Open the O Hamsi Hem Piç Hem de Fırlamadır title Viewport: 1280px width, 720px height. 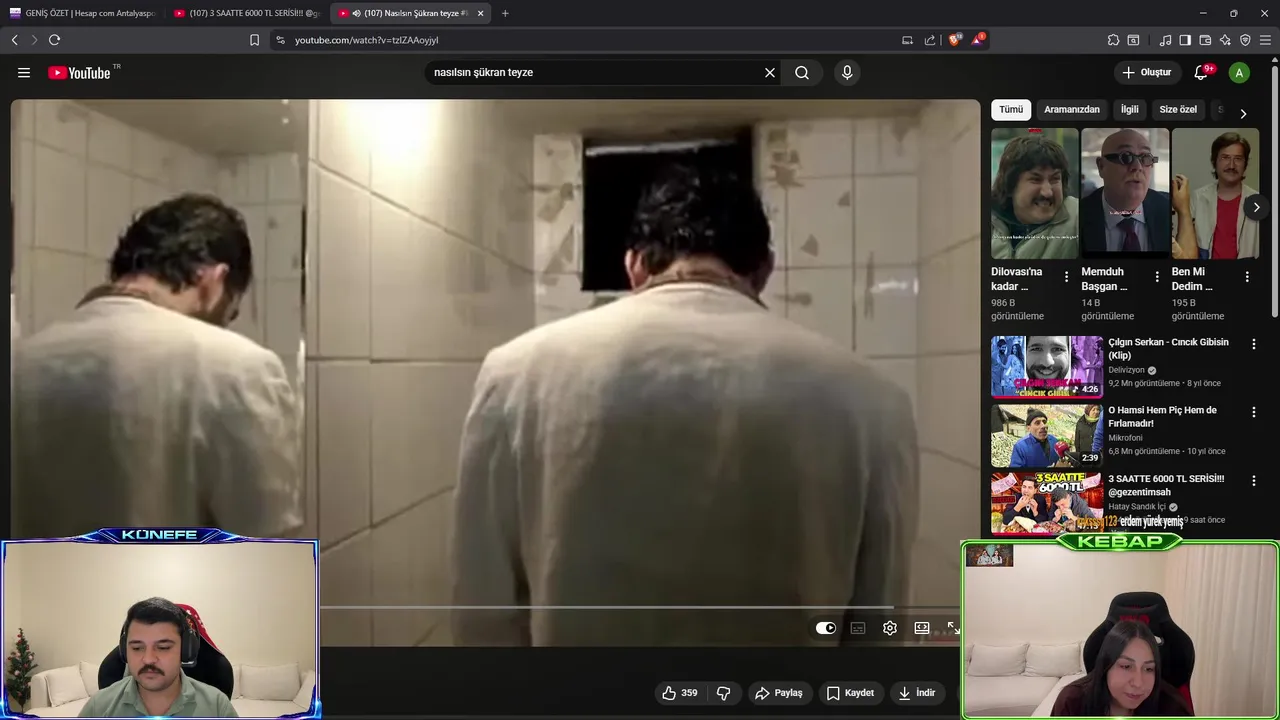tap(1162, 417)
